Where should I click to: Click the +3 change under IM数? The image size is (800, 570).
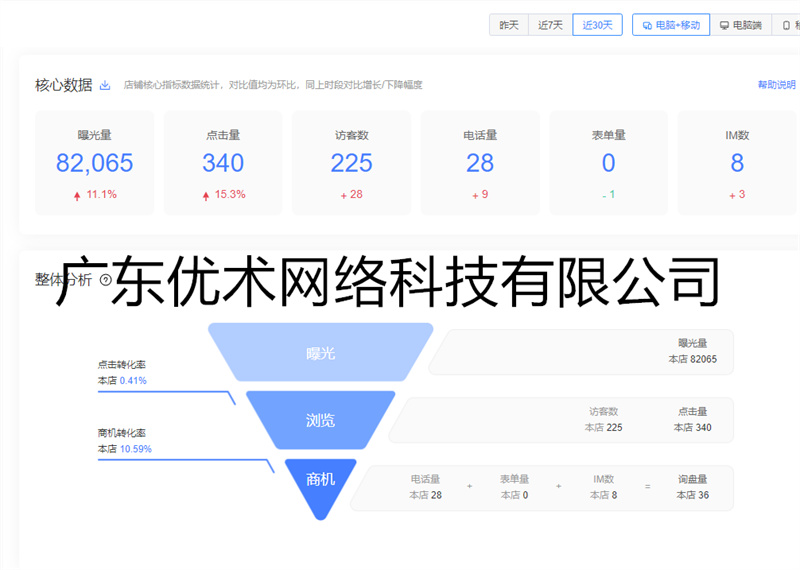tap(737, 194)
